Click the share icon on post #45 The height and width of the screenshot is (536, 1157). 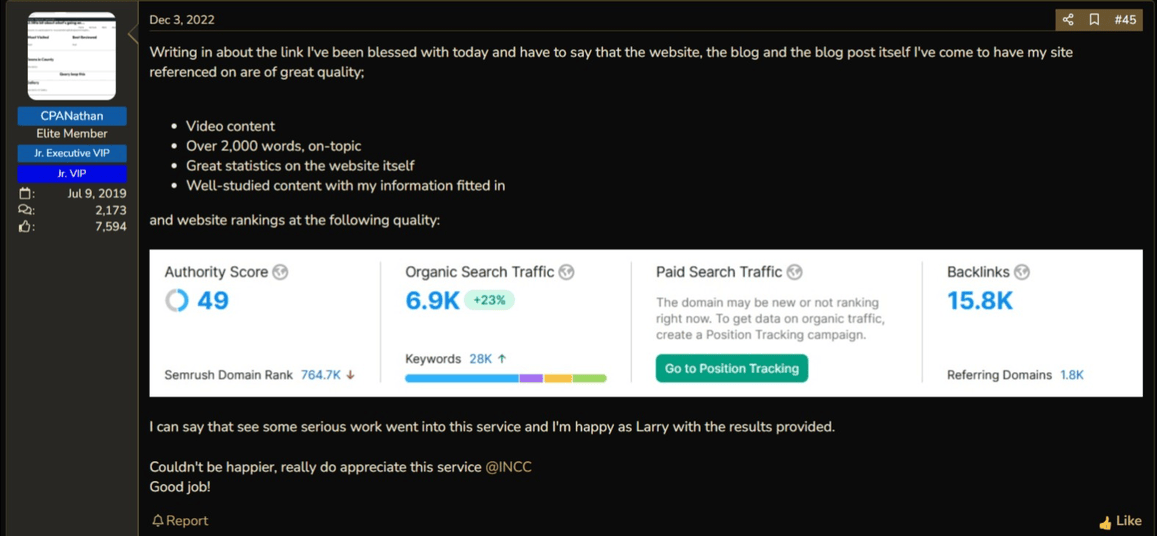coord(1068,20)
